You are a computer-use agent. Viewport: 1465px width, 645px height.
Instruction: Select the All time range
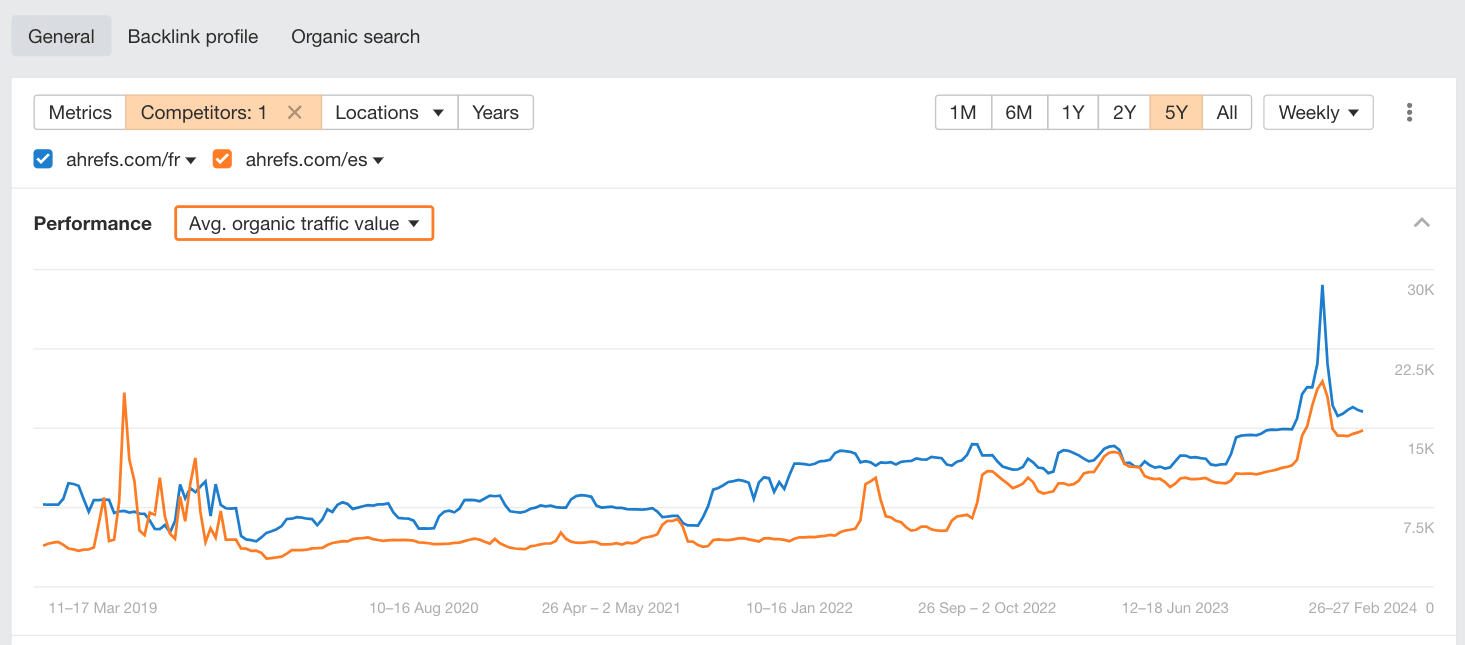point(1227,112)
